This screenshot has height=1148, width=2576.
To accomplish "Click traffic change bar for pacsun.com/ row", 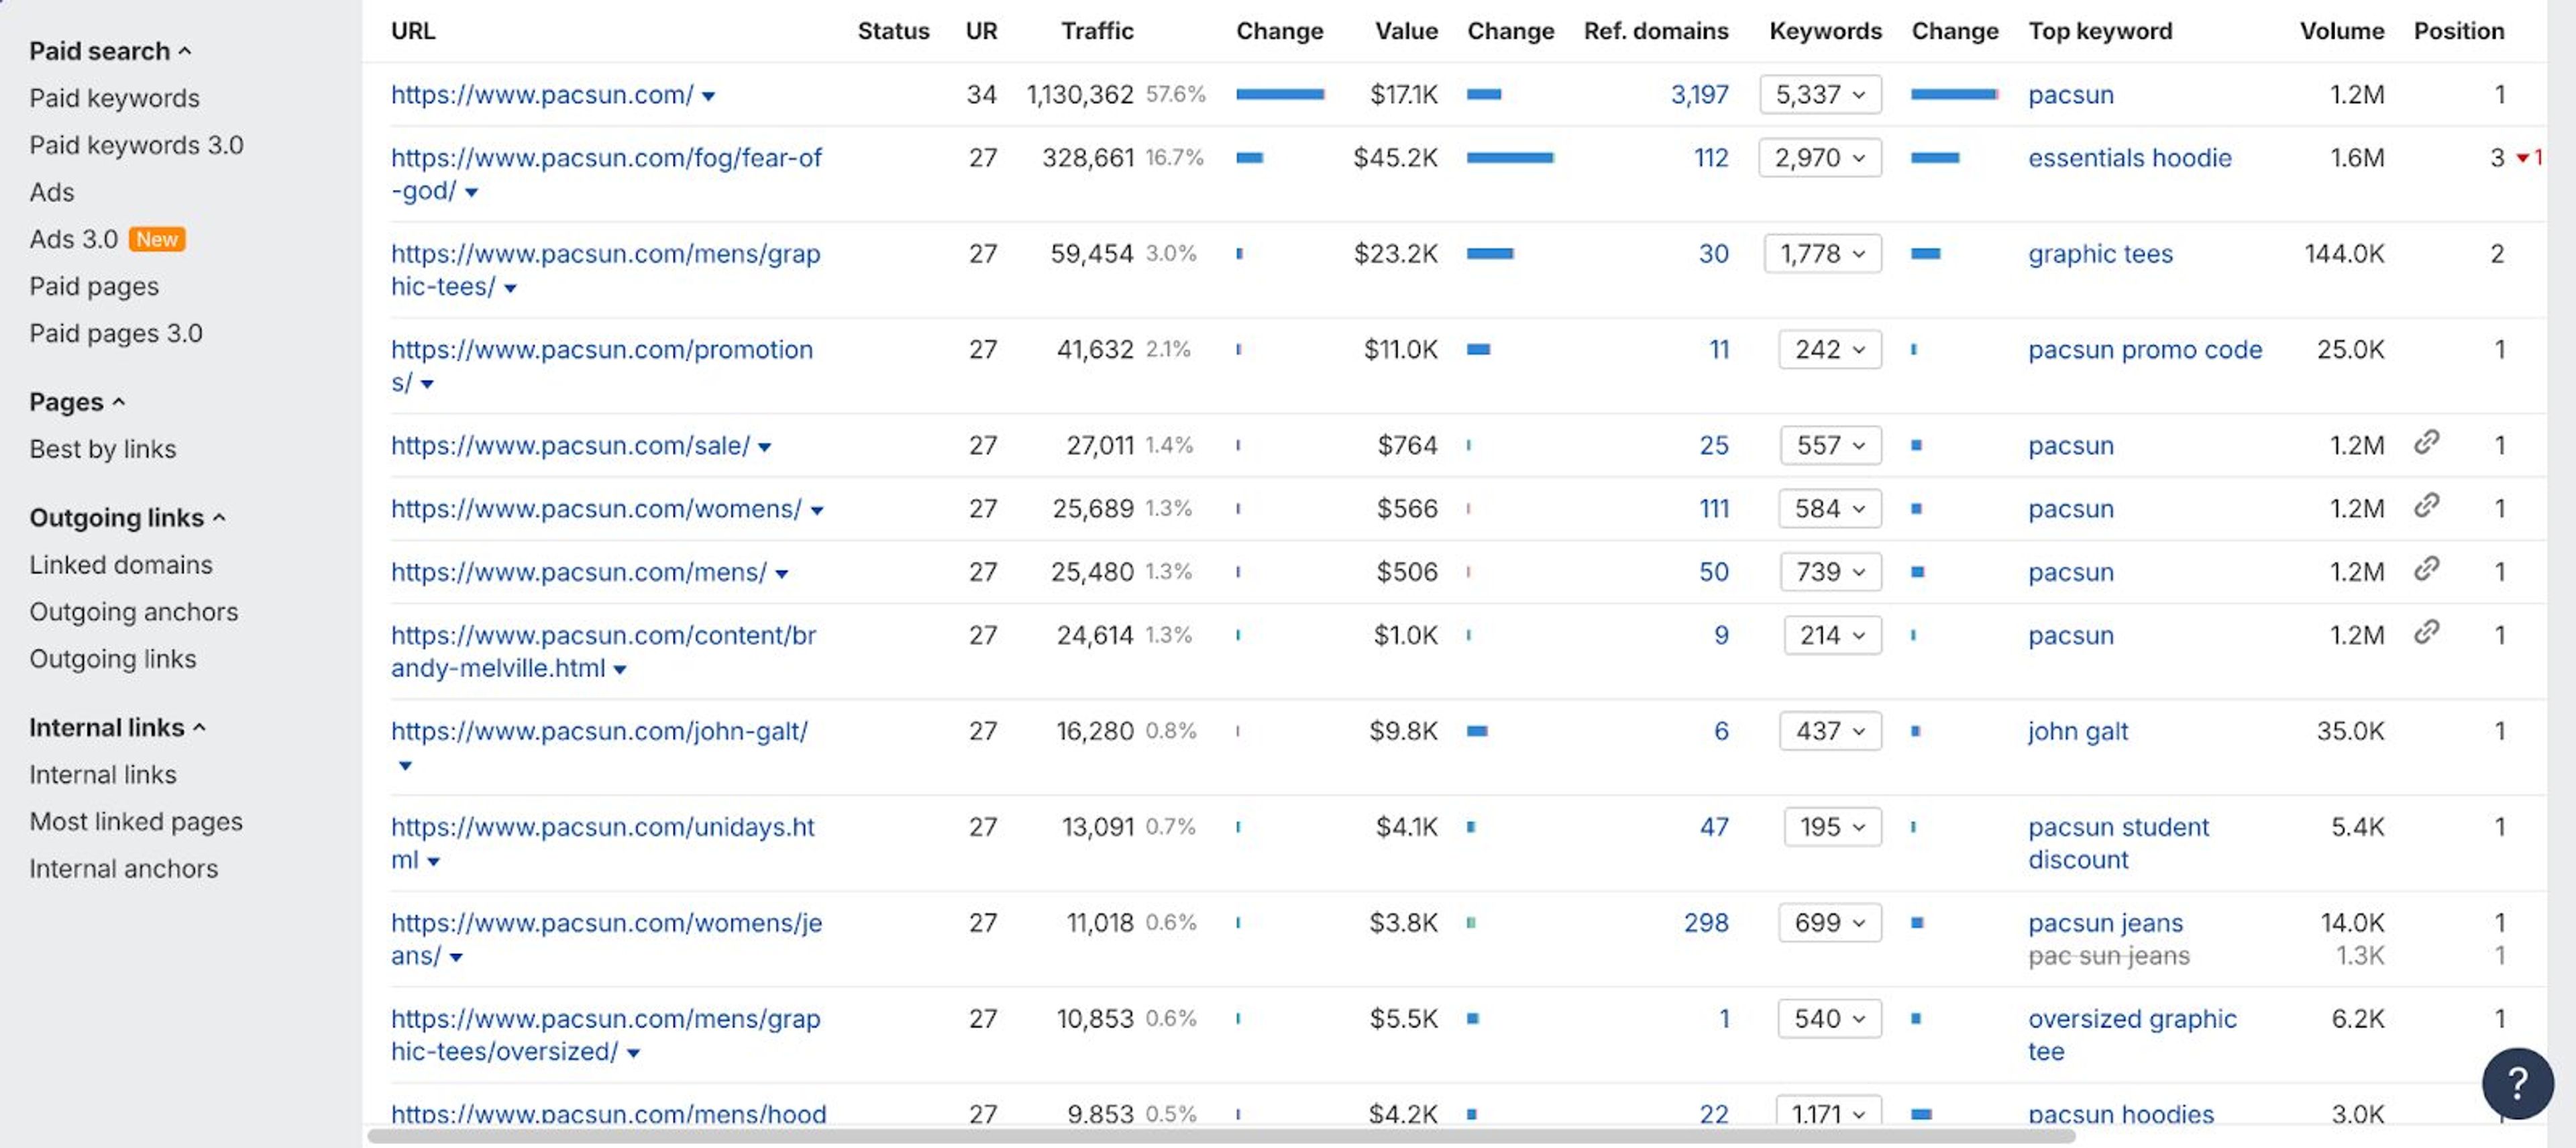I will (1280, 94).
